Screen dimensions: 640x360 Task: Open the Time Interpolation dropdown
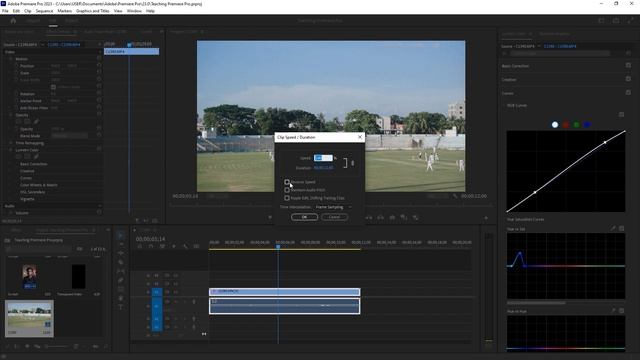[x=333, y=207]
